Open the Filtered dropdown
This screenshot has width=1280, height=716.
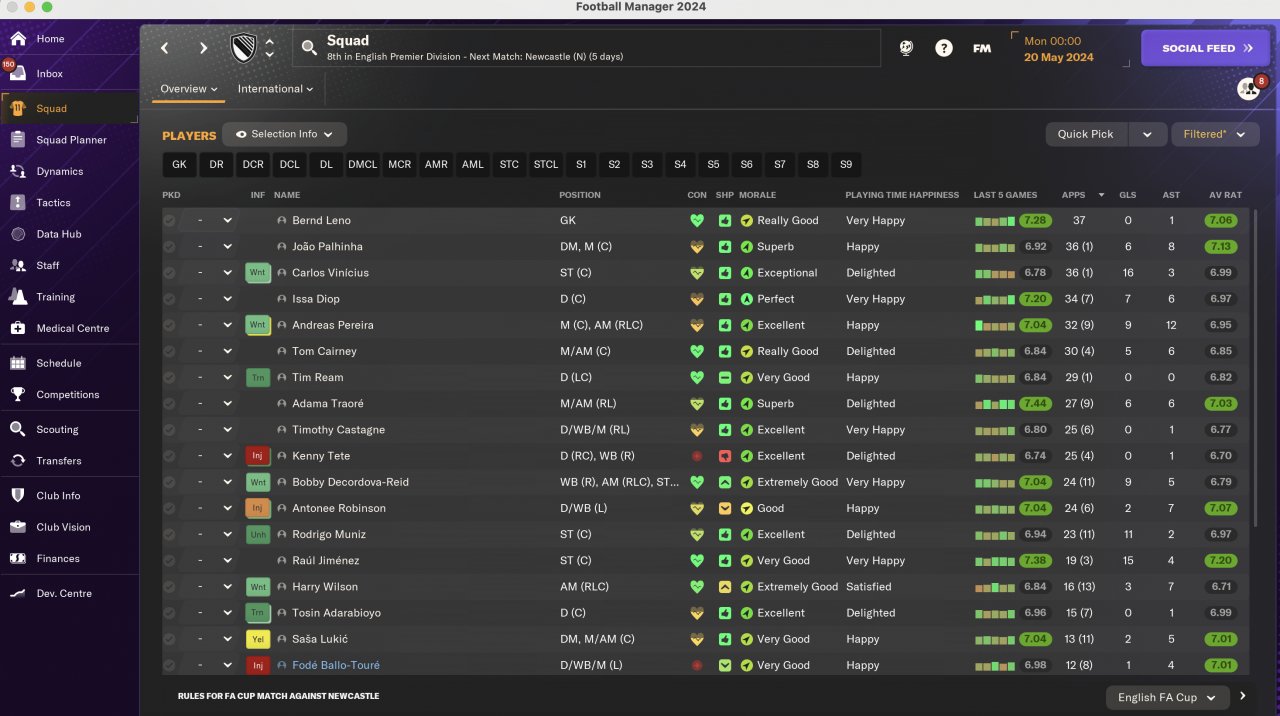tap(1215, 134)
